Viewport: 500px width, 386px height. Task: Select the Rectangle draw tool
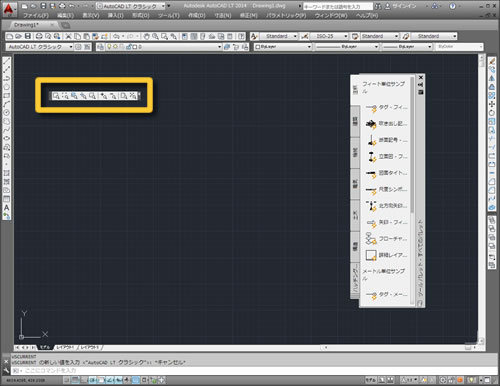point(6,96)
